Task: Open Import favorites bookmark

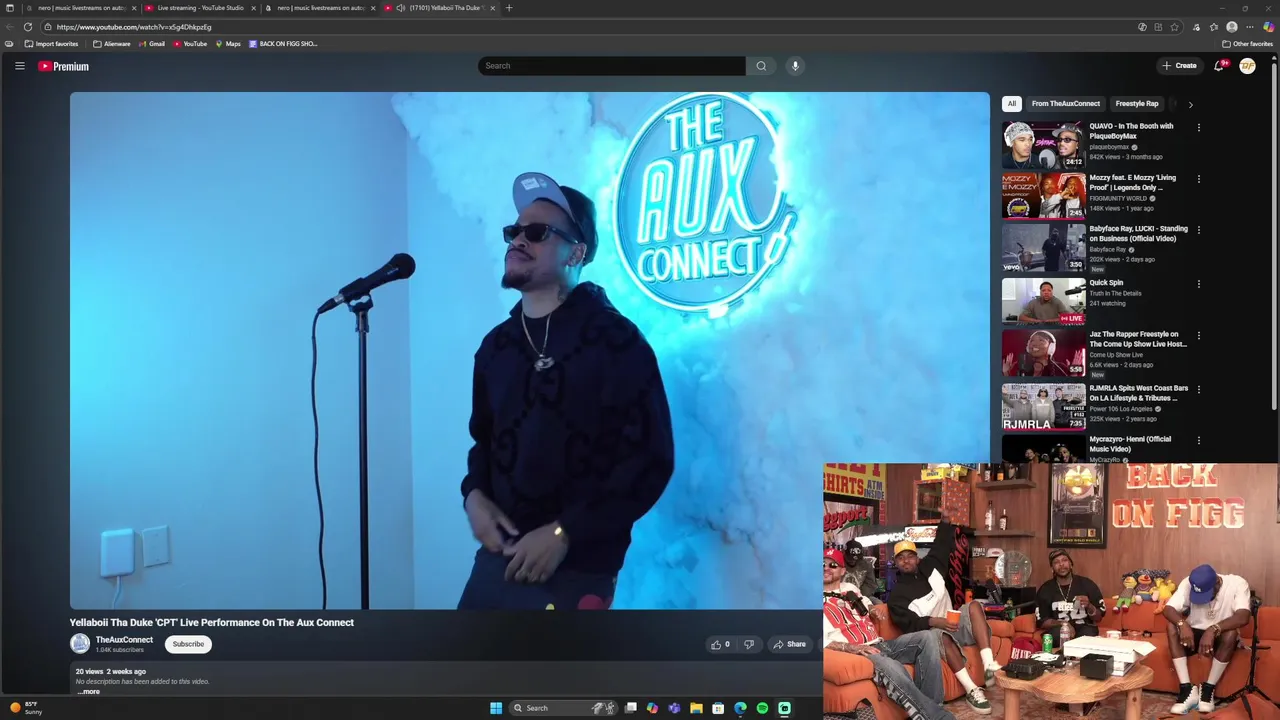Action: click(x=51, y=44)
